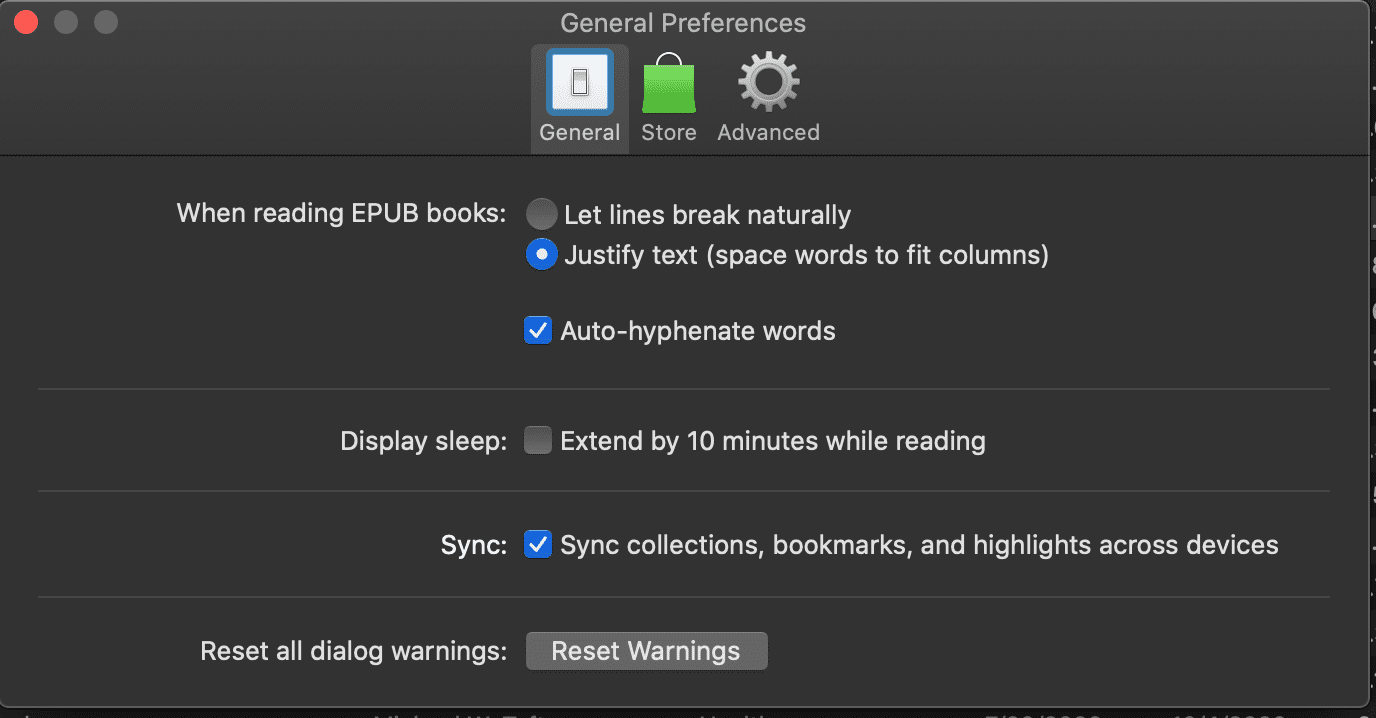Enable the Extend by 10 minutes checkbox
Screen dimensions: 1376x718
coord(538,441)
